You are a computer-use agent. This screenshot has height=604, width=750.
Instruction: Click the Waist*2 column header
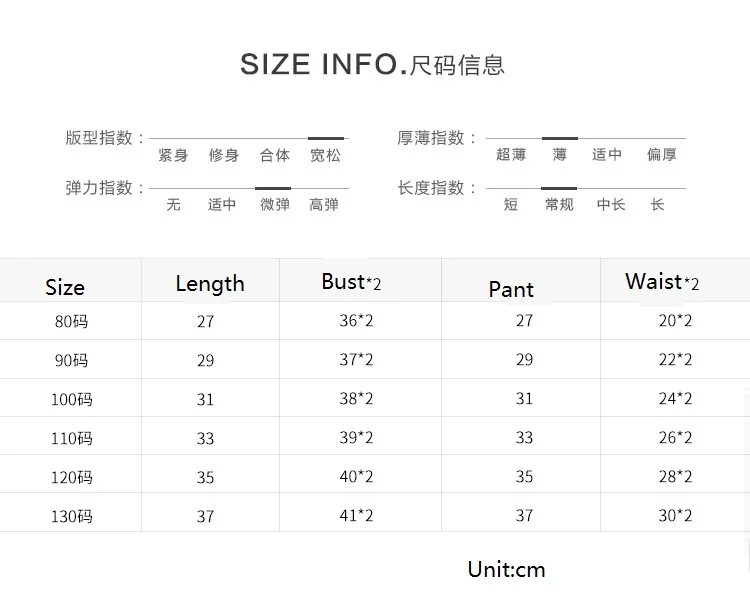(662, 281)
